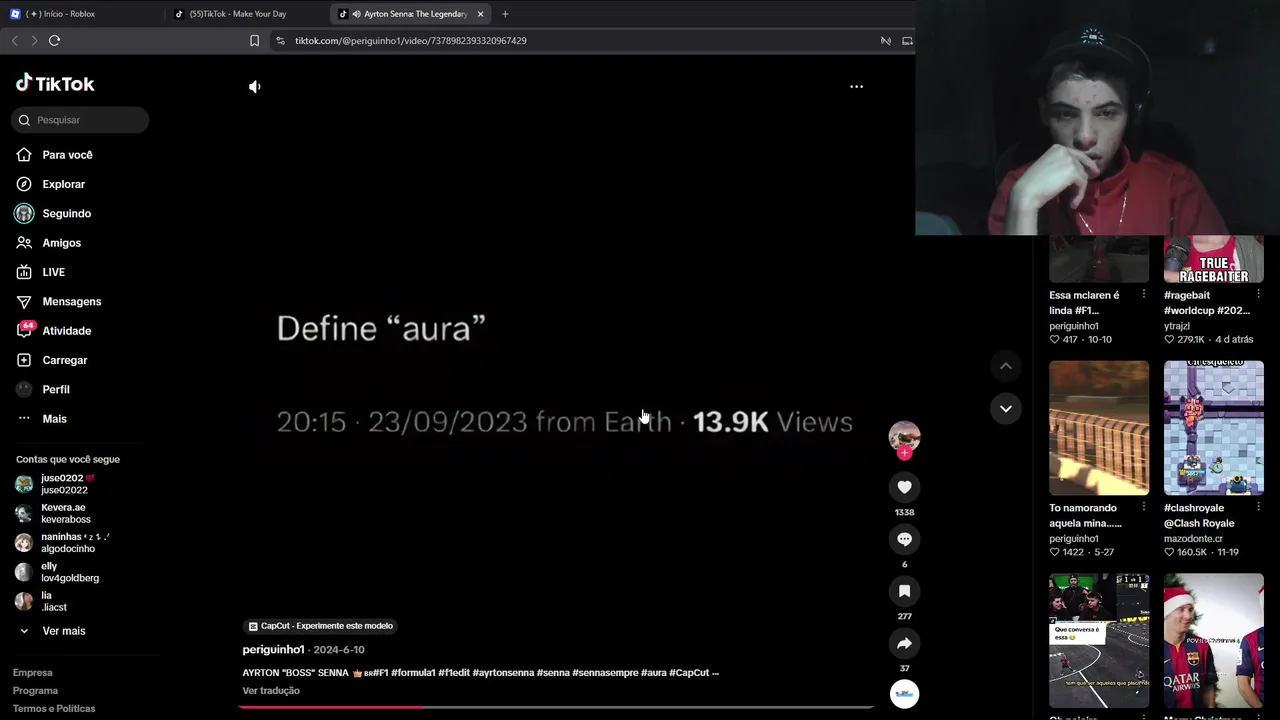Open the Qatar Airways jersey video thumbnail
Image resolution: width=1280 pixels, height=720 pixels.
click(1214, 641)
